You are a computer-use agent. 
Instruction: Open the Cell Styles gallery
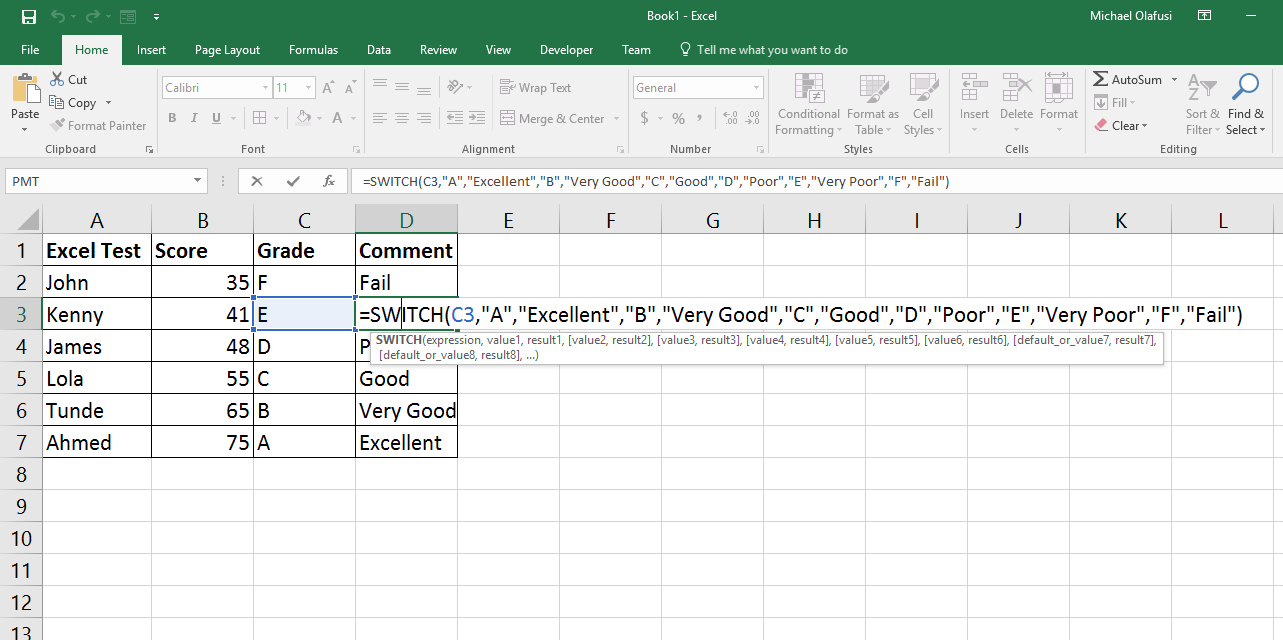click(x=922, y=106)
